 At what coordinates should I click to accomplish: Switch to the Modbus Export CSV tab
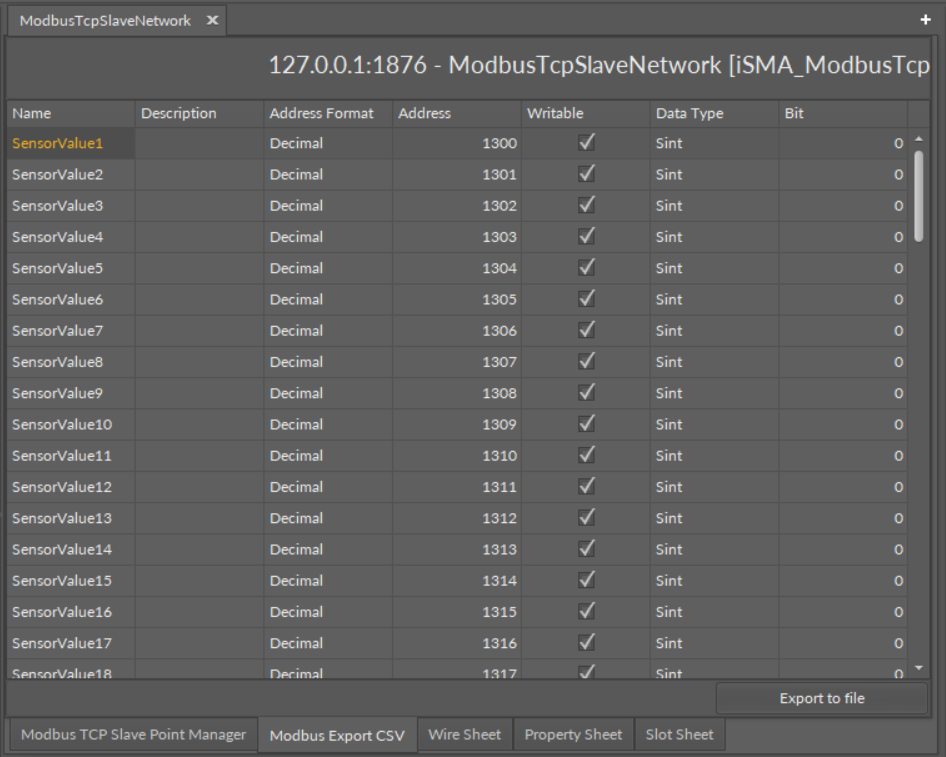336,734
